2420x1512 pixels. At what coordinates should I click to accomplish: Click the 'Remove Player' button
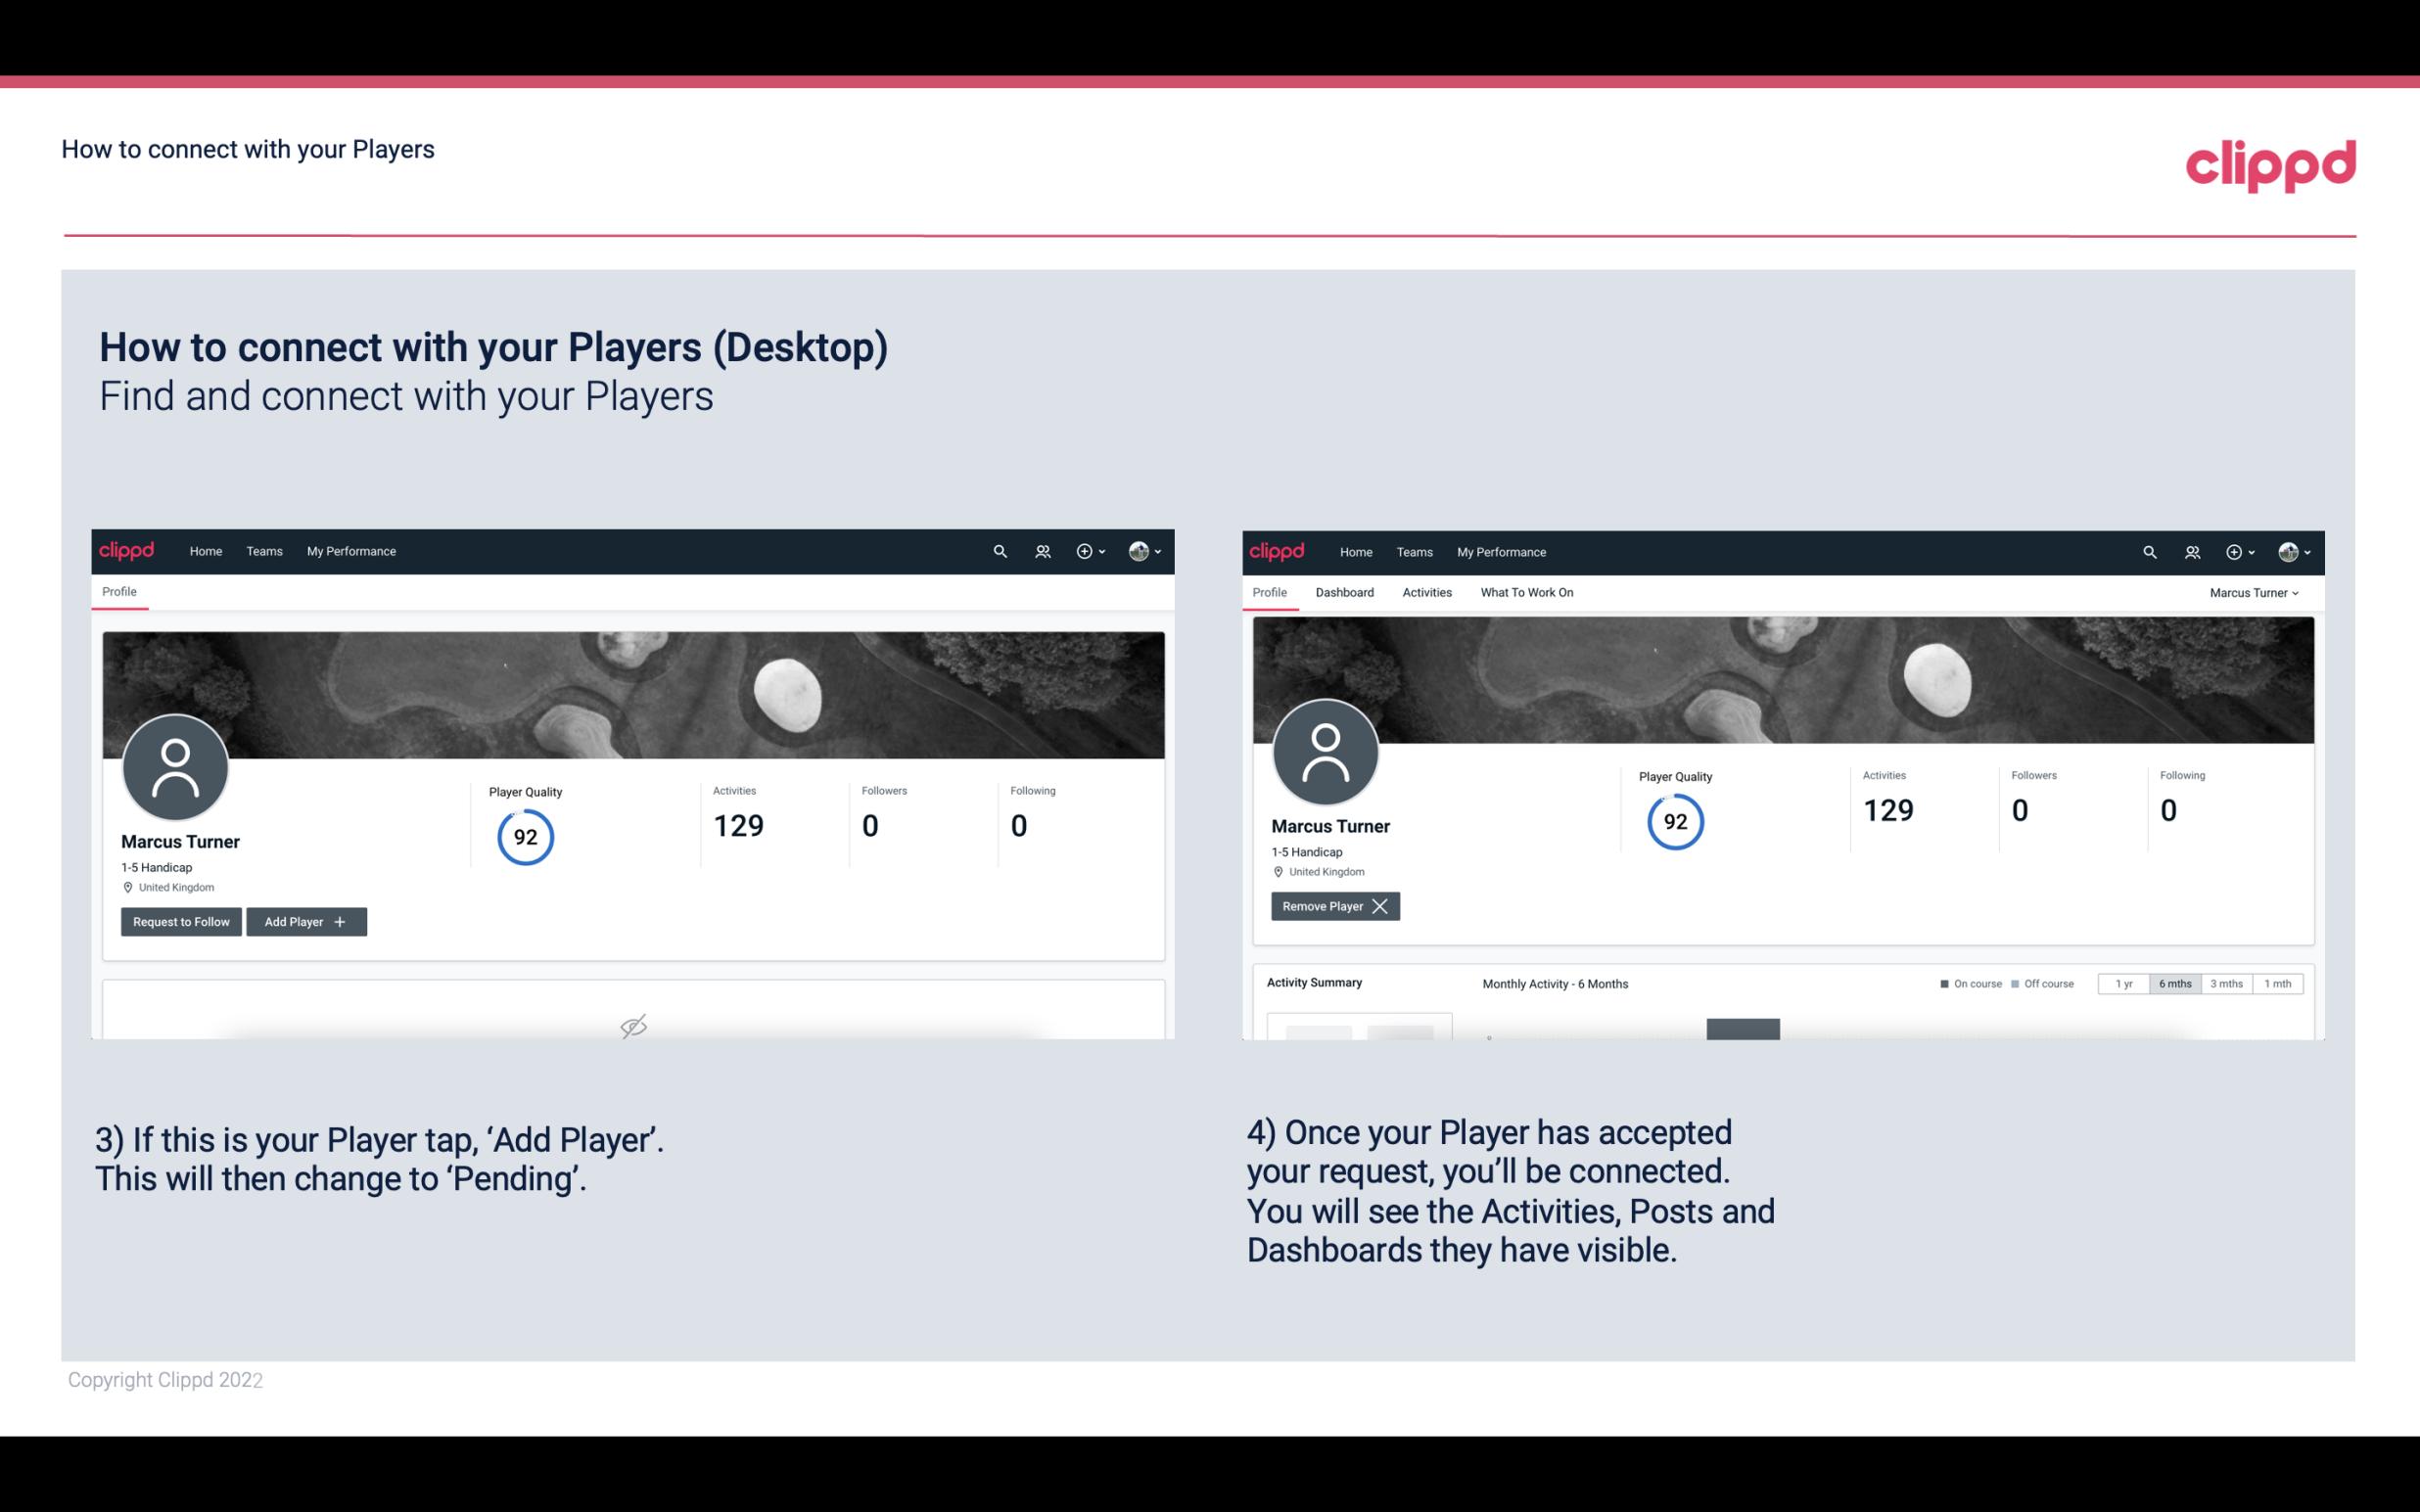tap(1332, 906)
